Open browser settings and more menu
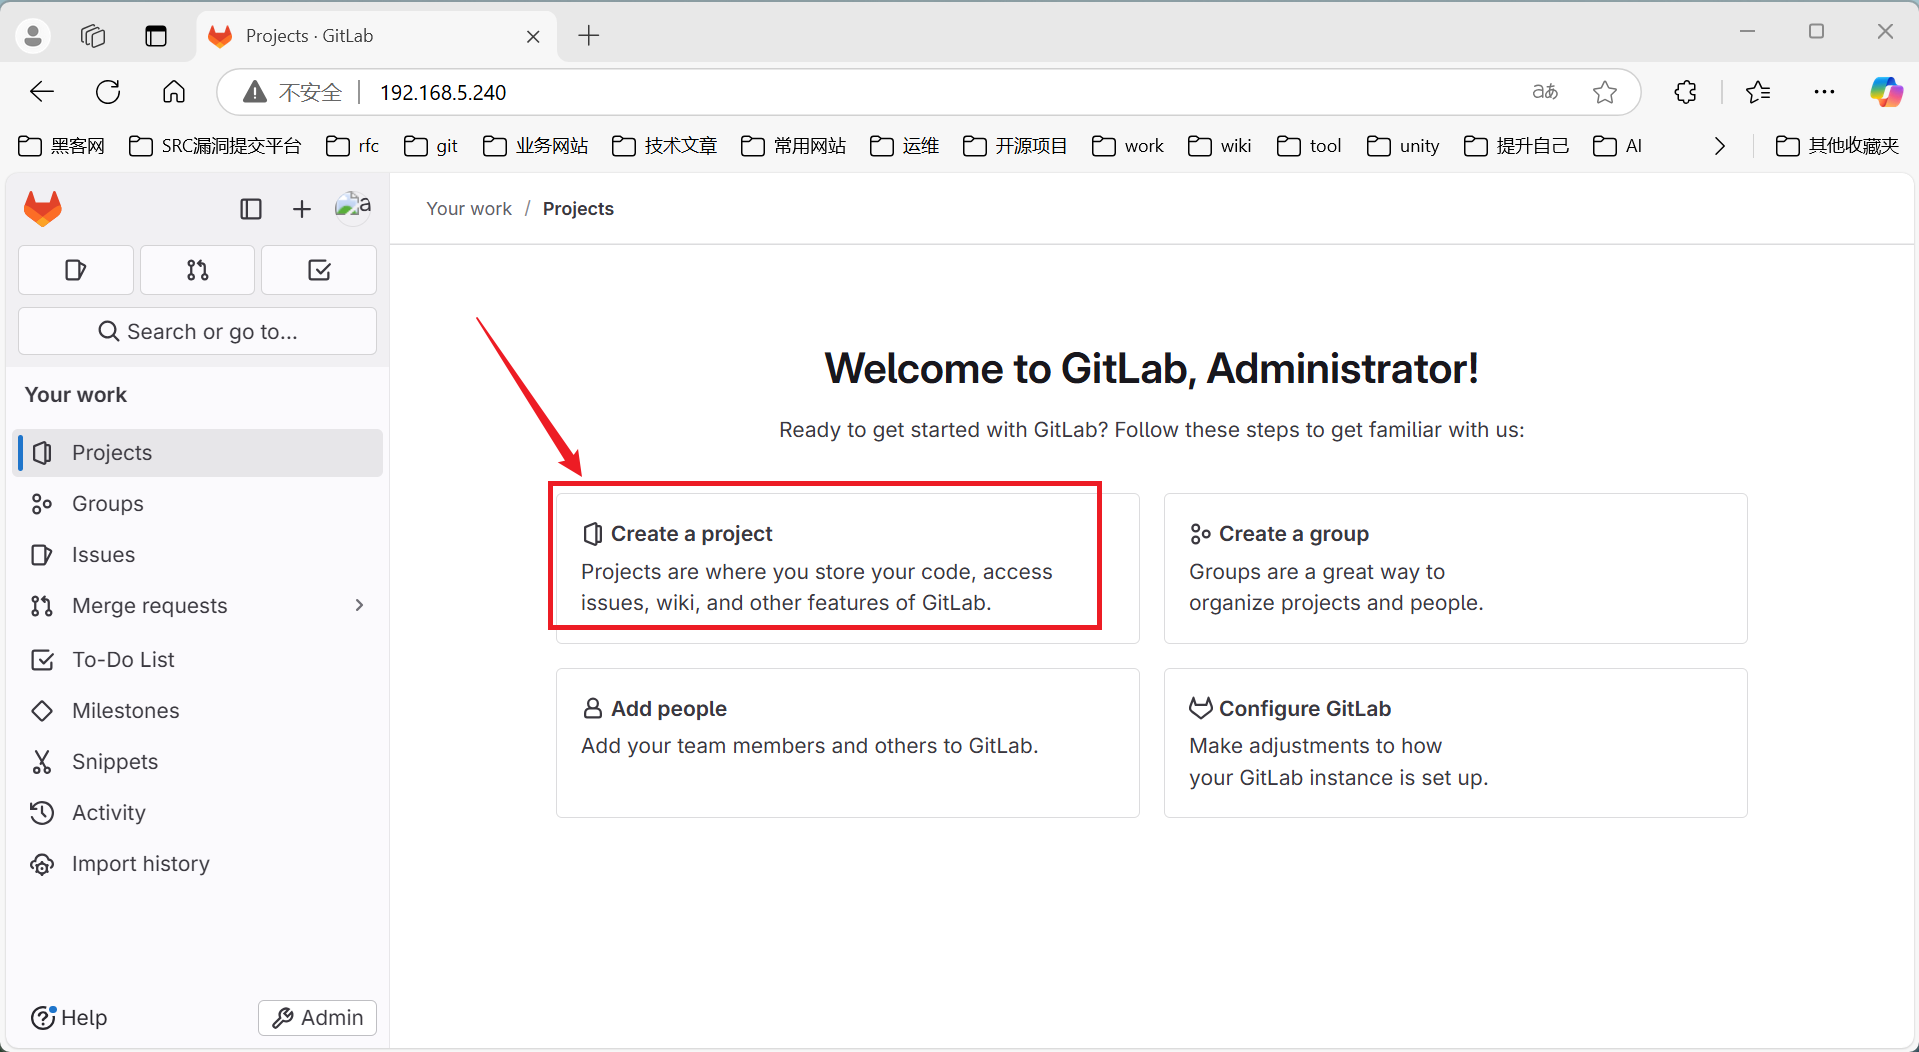The width and height of the screenshot is (1919, 1052). 1824,92
